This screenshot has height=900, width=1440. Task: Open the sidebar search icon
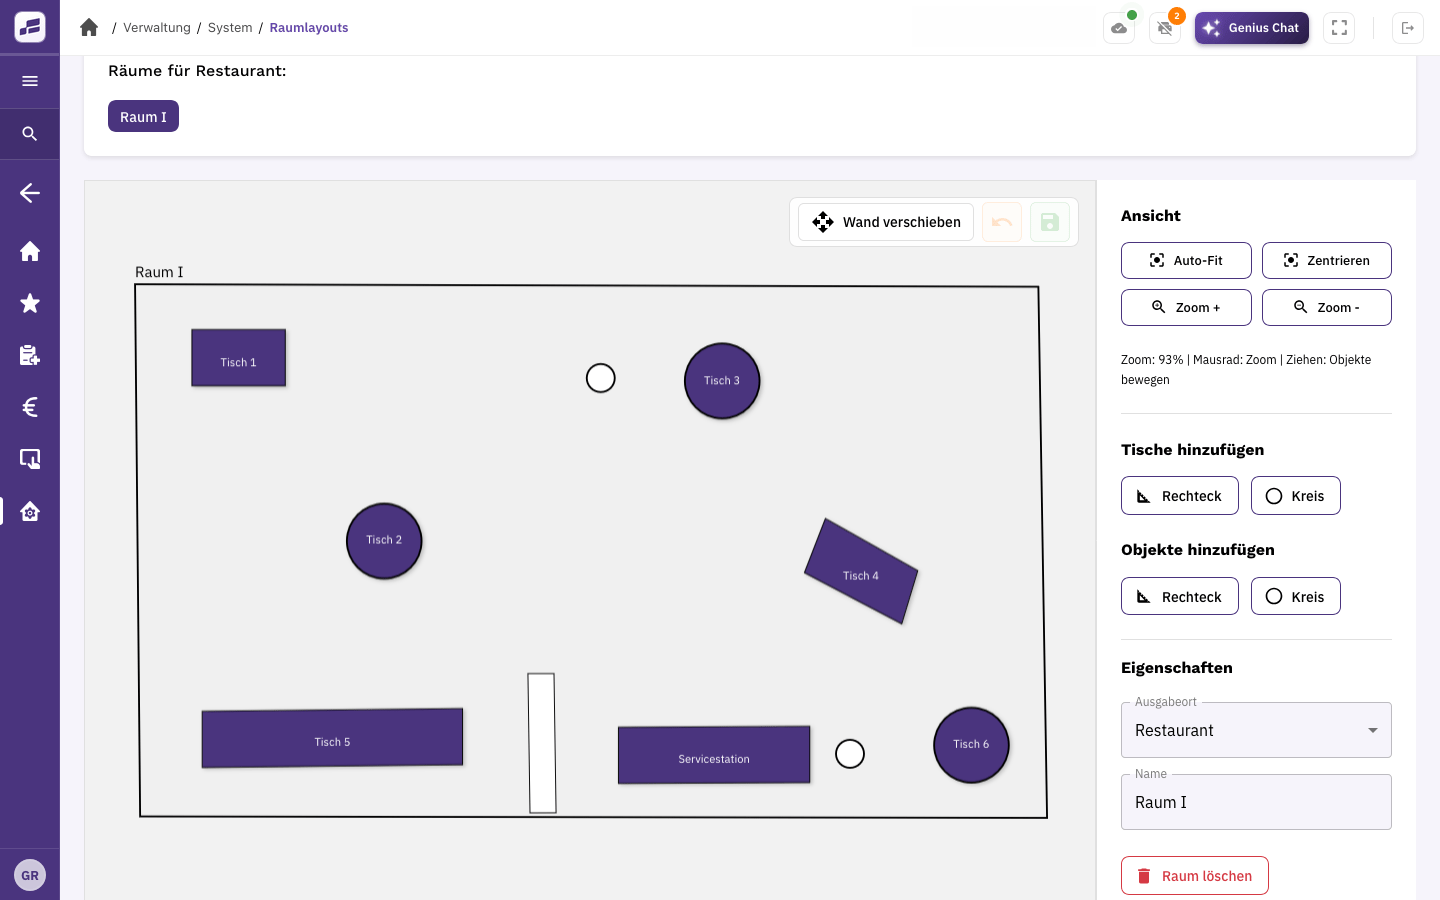30,134
